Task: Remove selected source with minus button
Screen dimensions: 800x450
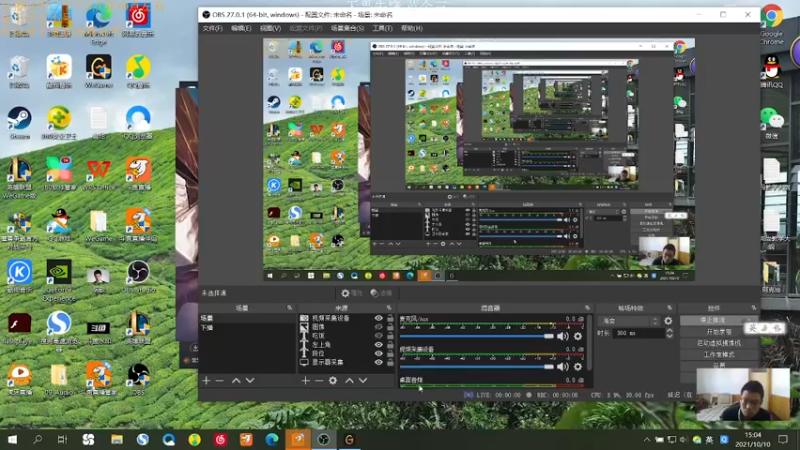Action: 319,381
